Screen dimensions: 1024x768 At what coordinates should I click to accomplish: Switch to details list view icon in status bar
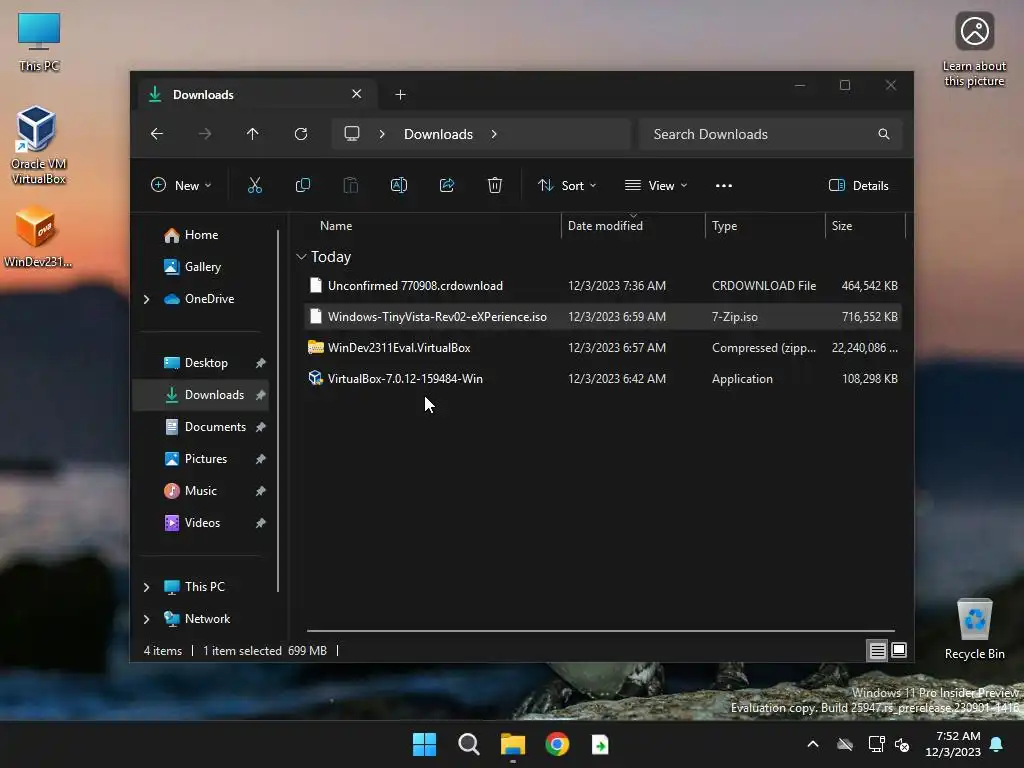coord(877,650)
